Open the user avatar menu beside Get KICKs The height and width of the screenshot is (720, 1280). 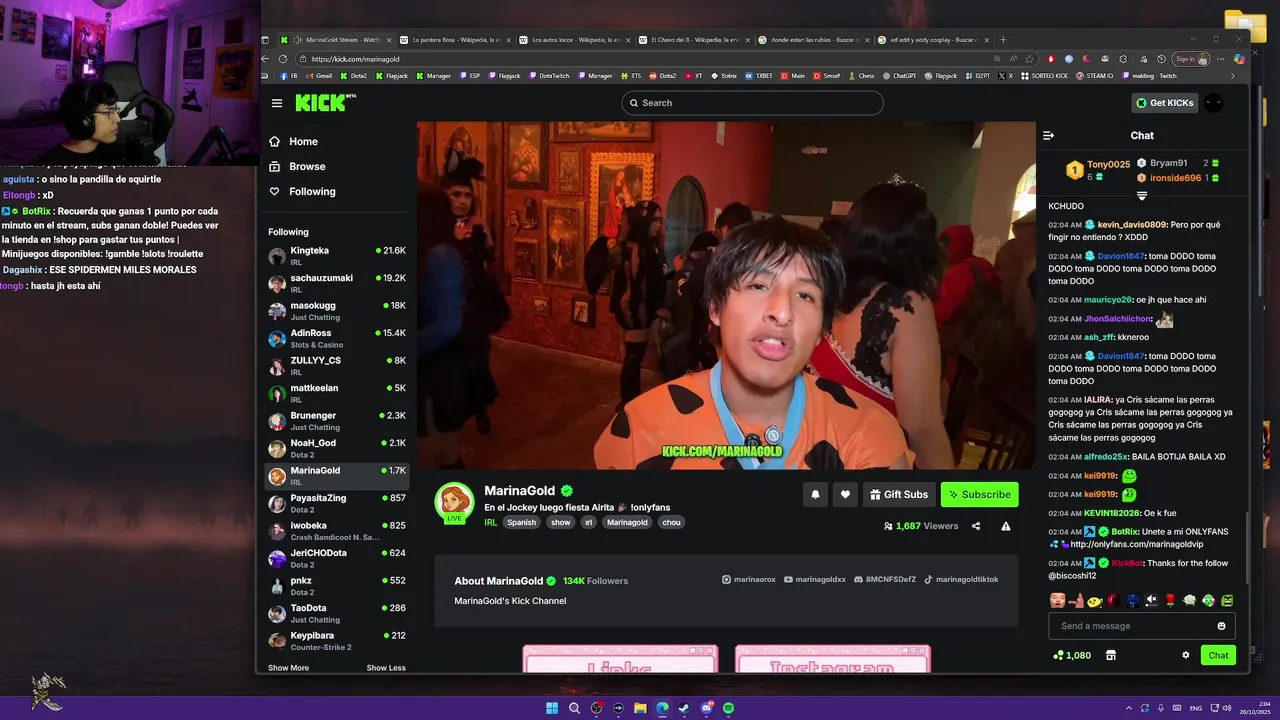[x=1213, y=103]
